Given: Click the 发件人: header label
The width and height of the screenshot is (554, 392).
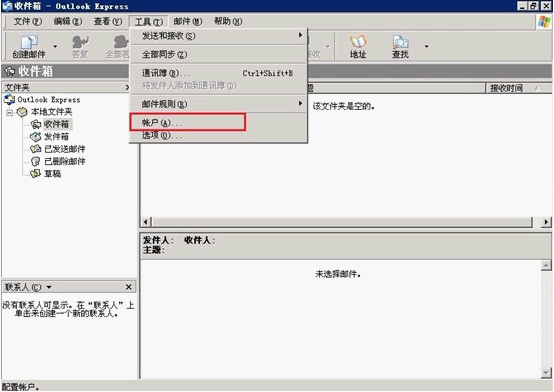Looking at the screenshot, I should click(158, 240).
